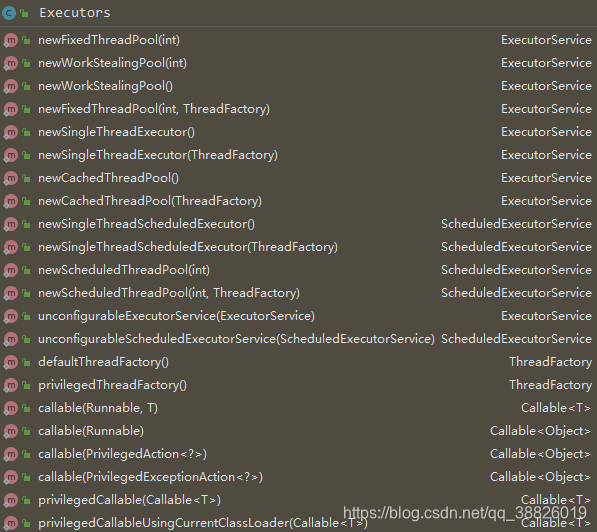The image size is (597, 532).
Task: Select newWorkStealingPool(int) method
Action: pyautogui.click(x=112, y=63)
